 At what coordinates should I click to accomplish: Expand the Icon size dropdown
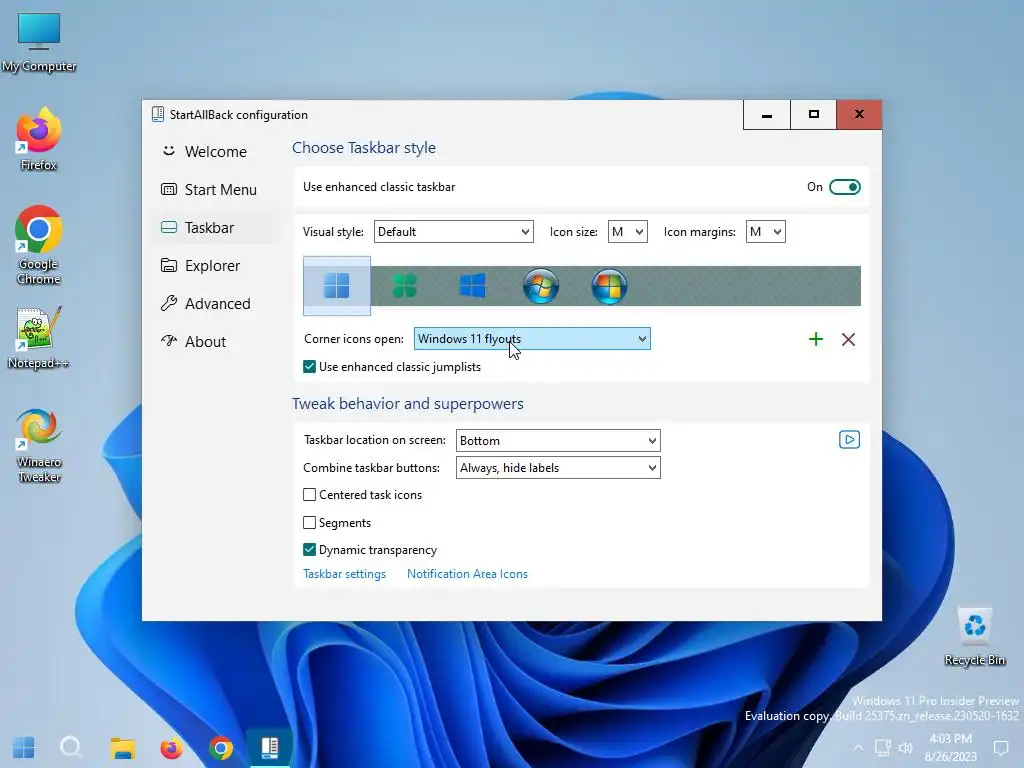coord(628,232)
